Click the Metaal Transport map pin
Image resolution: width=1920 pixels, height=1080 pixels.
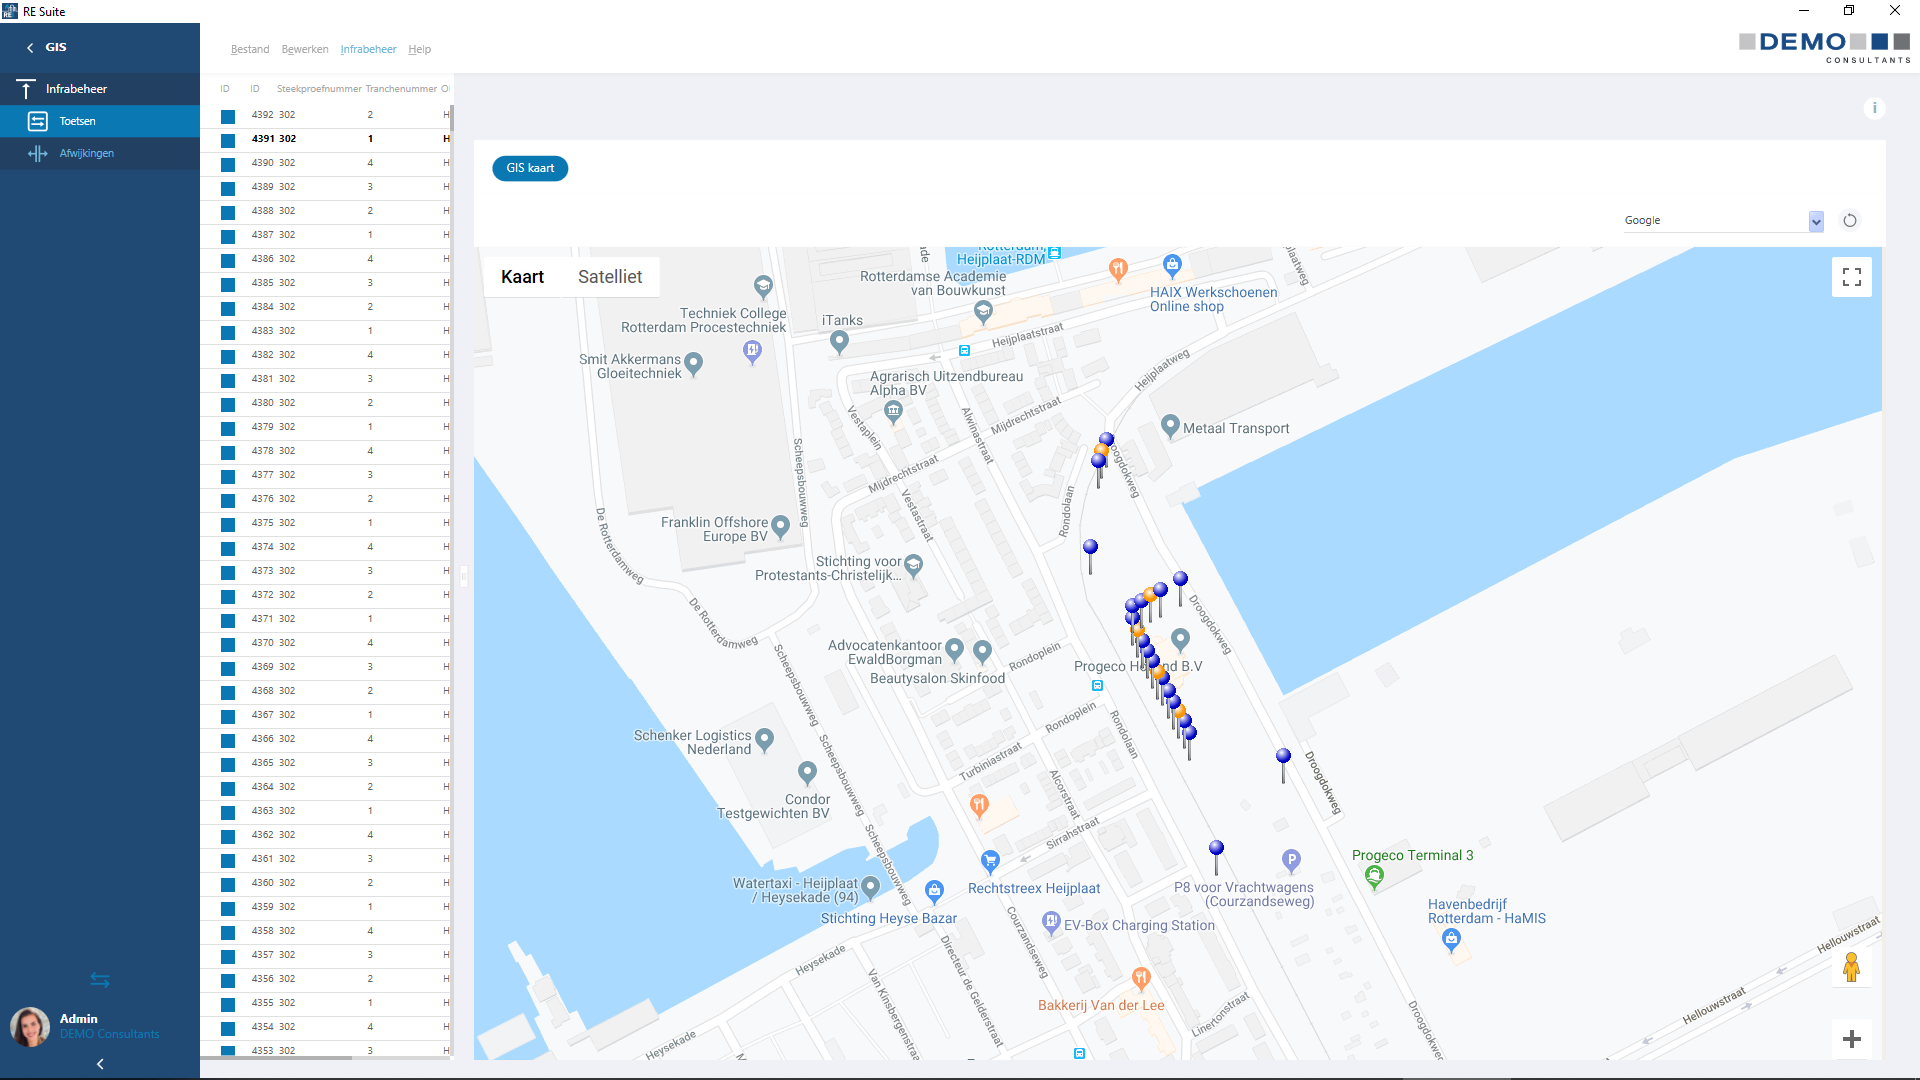pos(1170,426)
